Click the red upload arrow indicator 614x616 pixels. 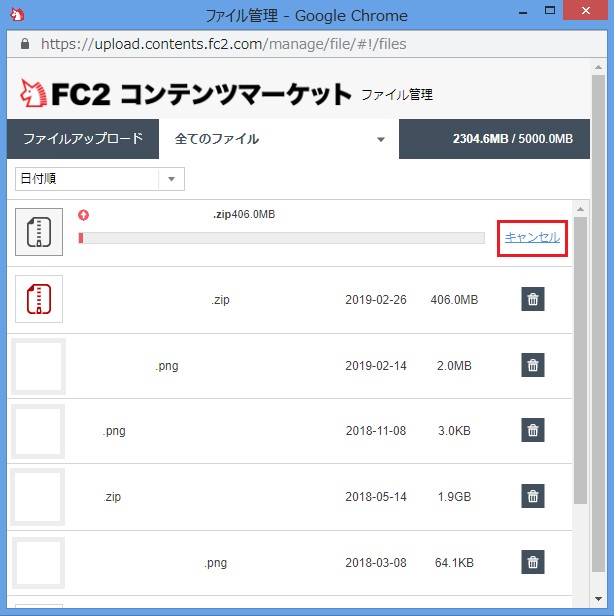click(x=83, y=214)
